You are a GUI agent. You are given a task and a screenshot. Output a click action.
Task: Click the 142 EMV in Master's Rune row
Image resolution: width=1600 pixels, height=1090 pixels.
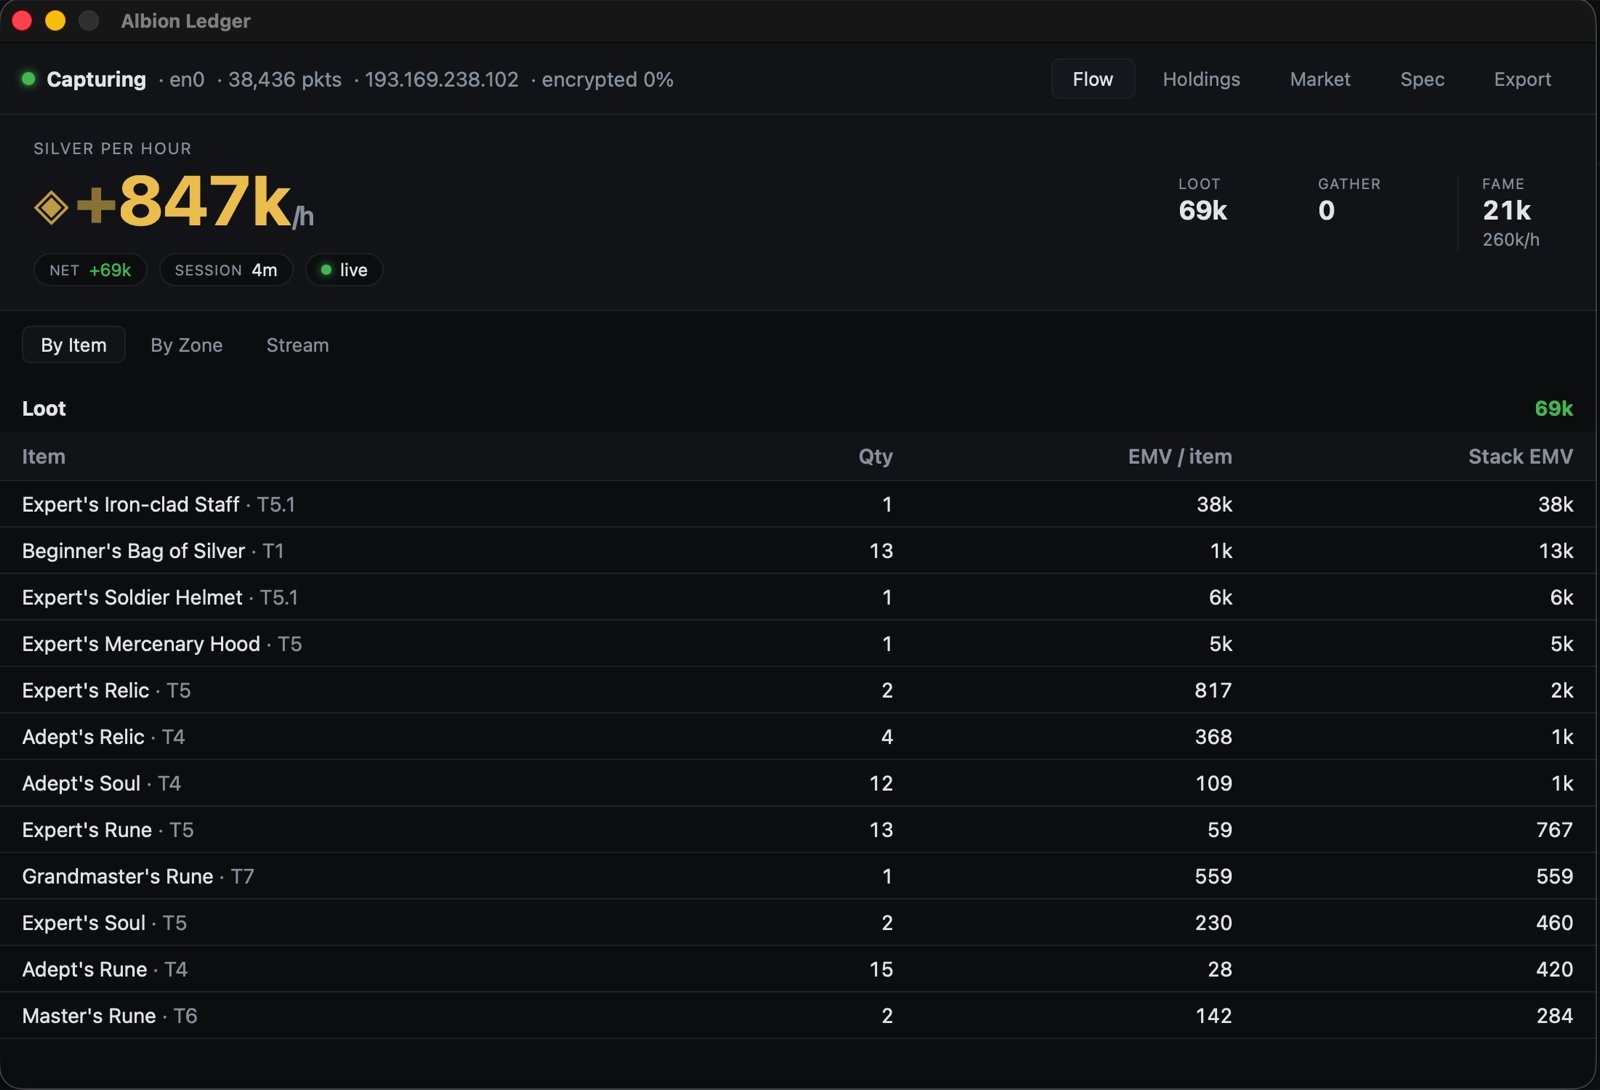[x=1213, y=1016]
